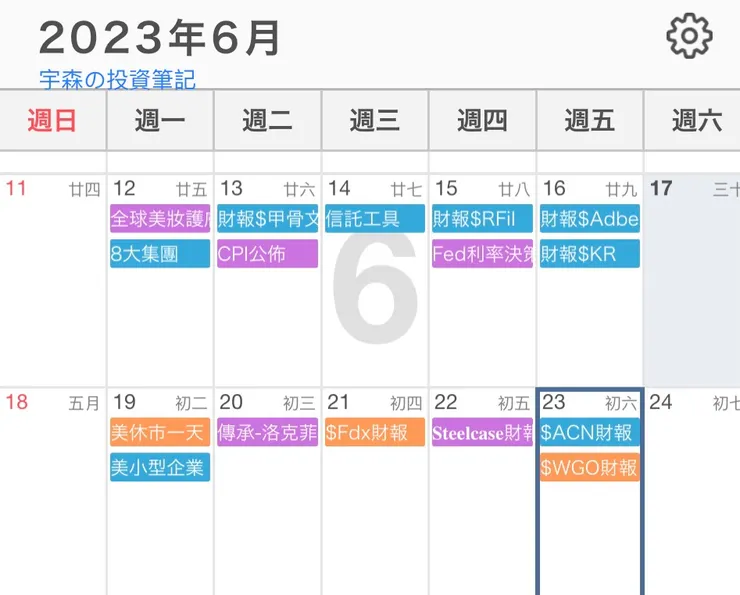Open the 傳承-洛克菲 event on June 20
Image resolution: width=740 pixels, height=595 pixels.
click(x=268, y=432)
